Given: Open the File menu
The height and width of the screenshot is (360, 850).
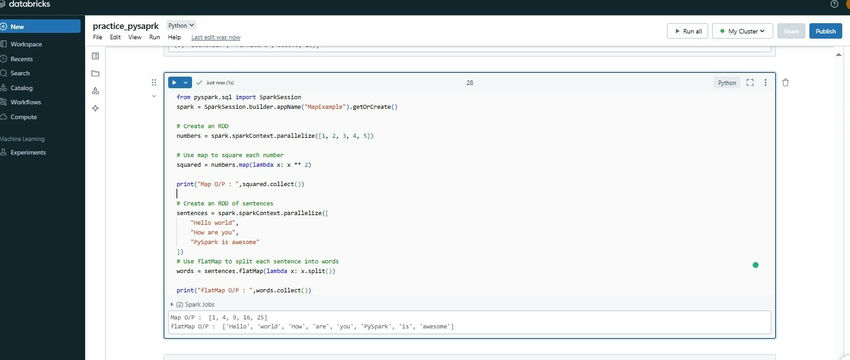Looking at the screenshot, I should [97, 37].
